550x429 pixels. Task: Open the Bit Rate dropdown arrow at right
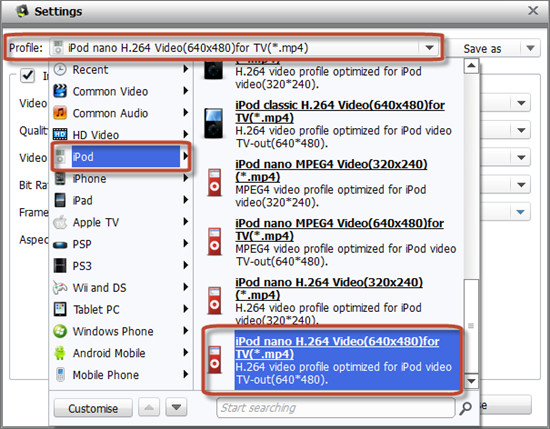pyautogui.click(x=521, y=185)
